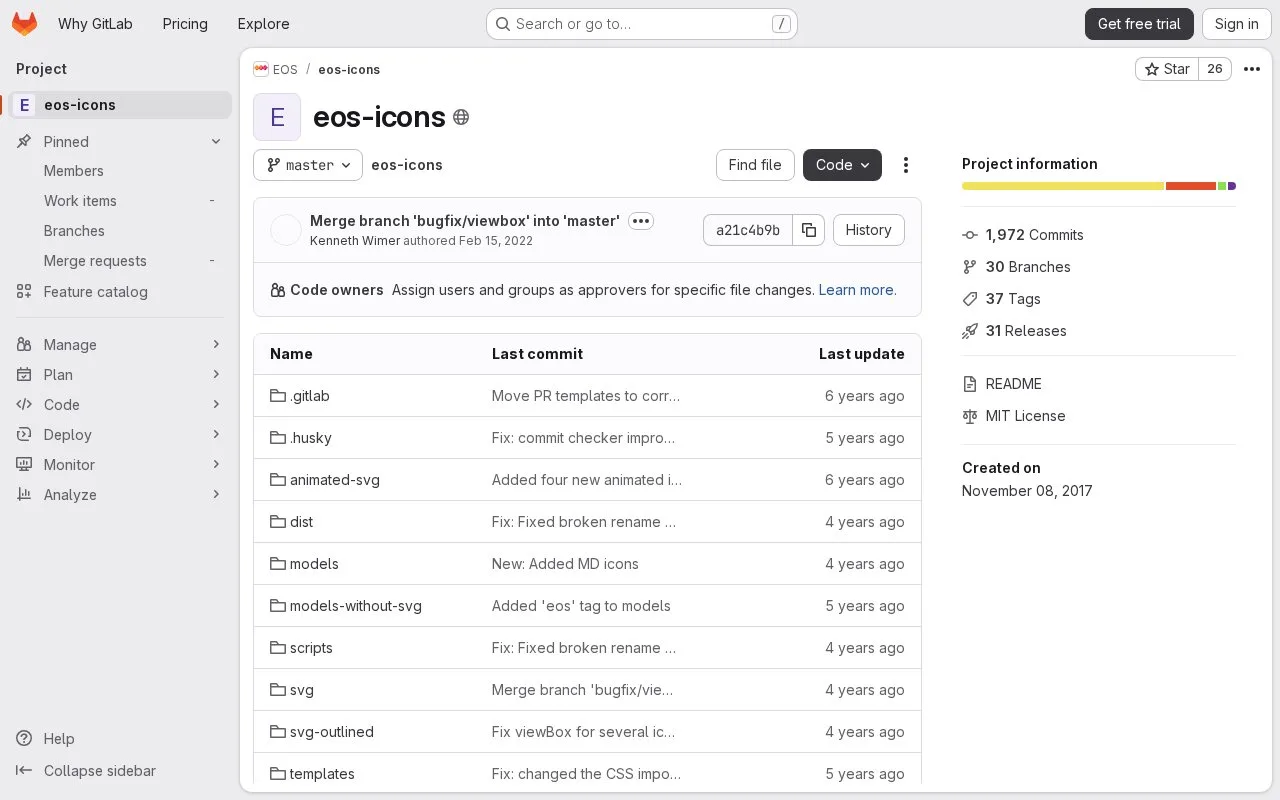Open the Code dropdown button
Viewport: 1280px width, 800px height.
tap(842, 165)
